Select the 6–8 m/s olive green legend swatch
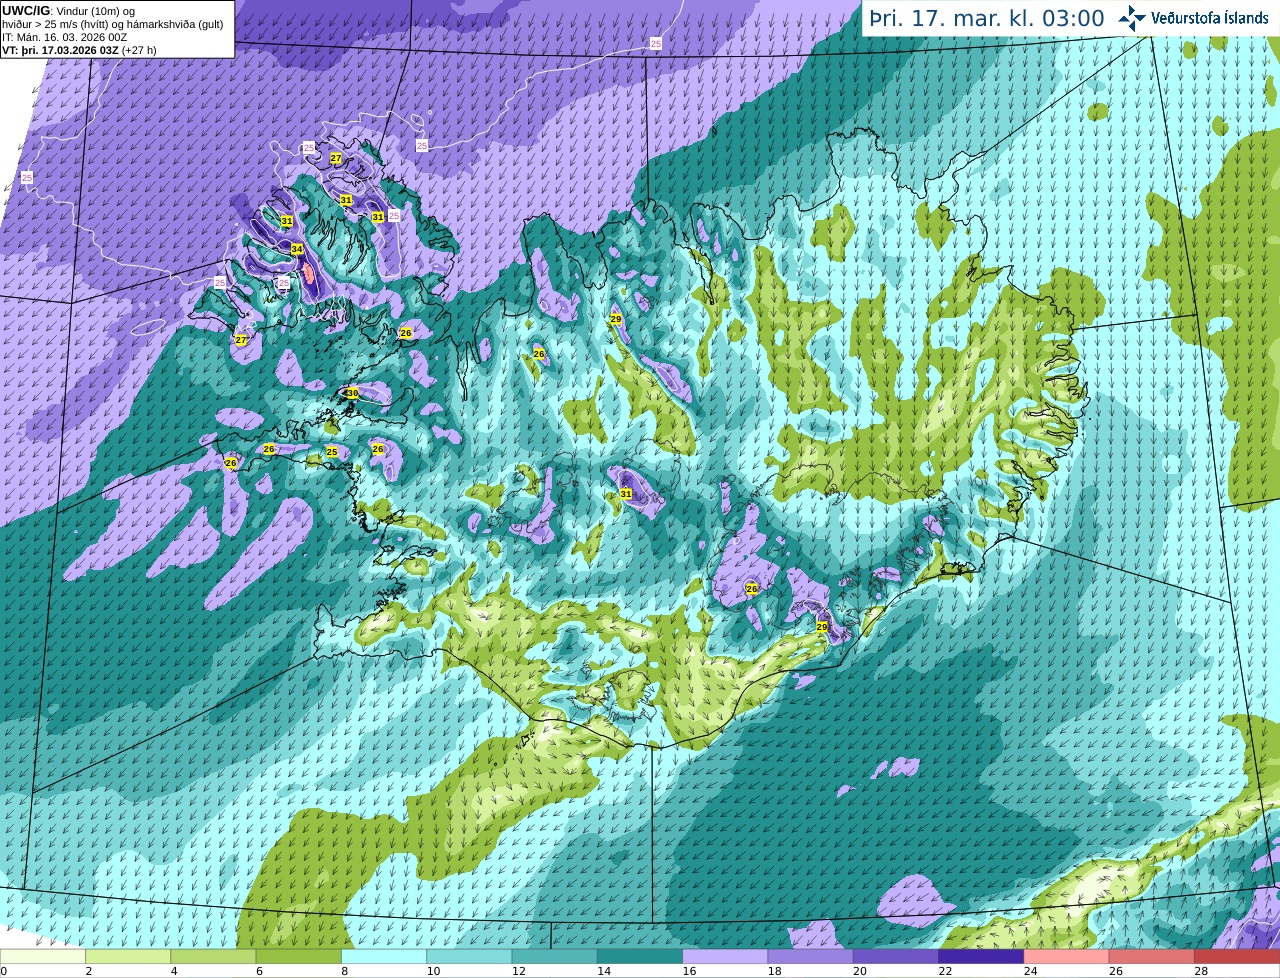 coord(299,957)
